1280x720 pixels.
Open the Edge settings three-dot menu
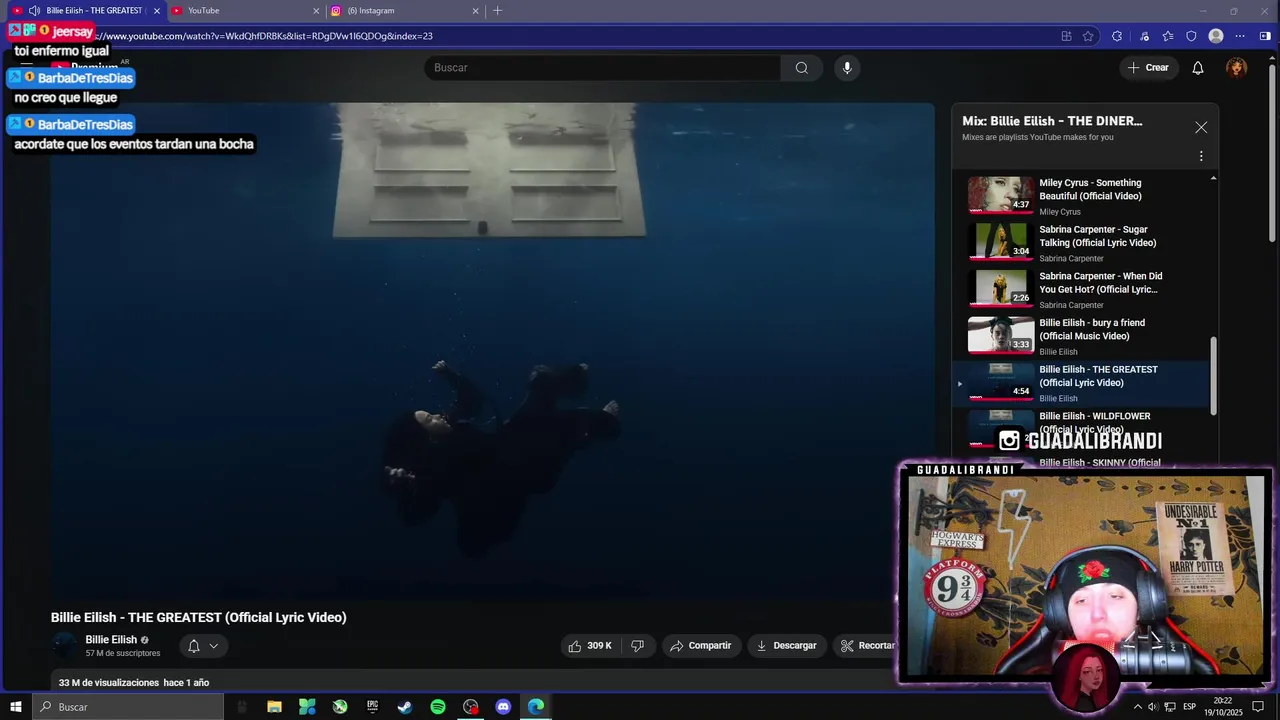pyautogui.click(x=1240, y=36)
